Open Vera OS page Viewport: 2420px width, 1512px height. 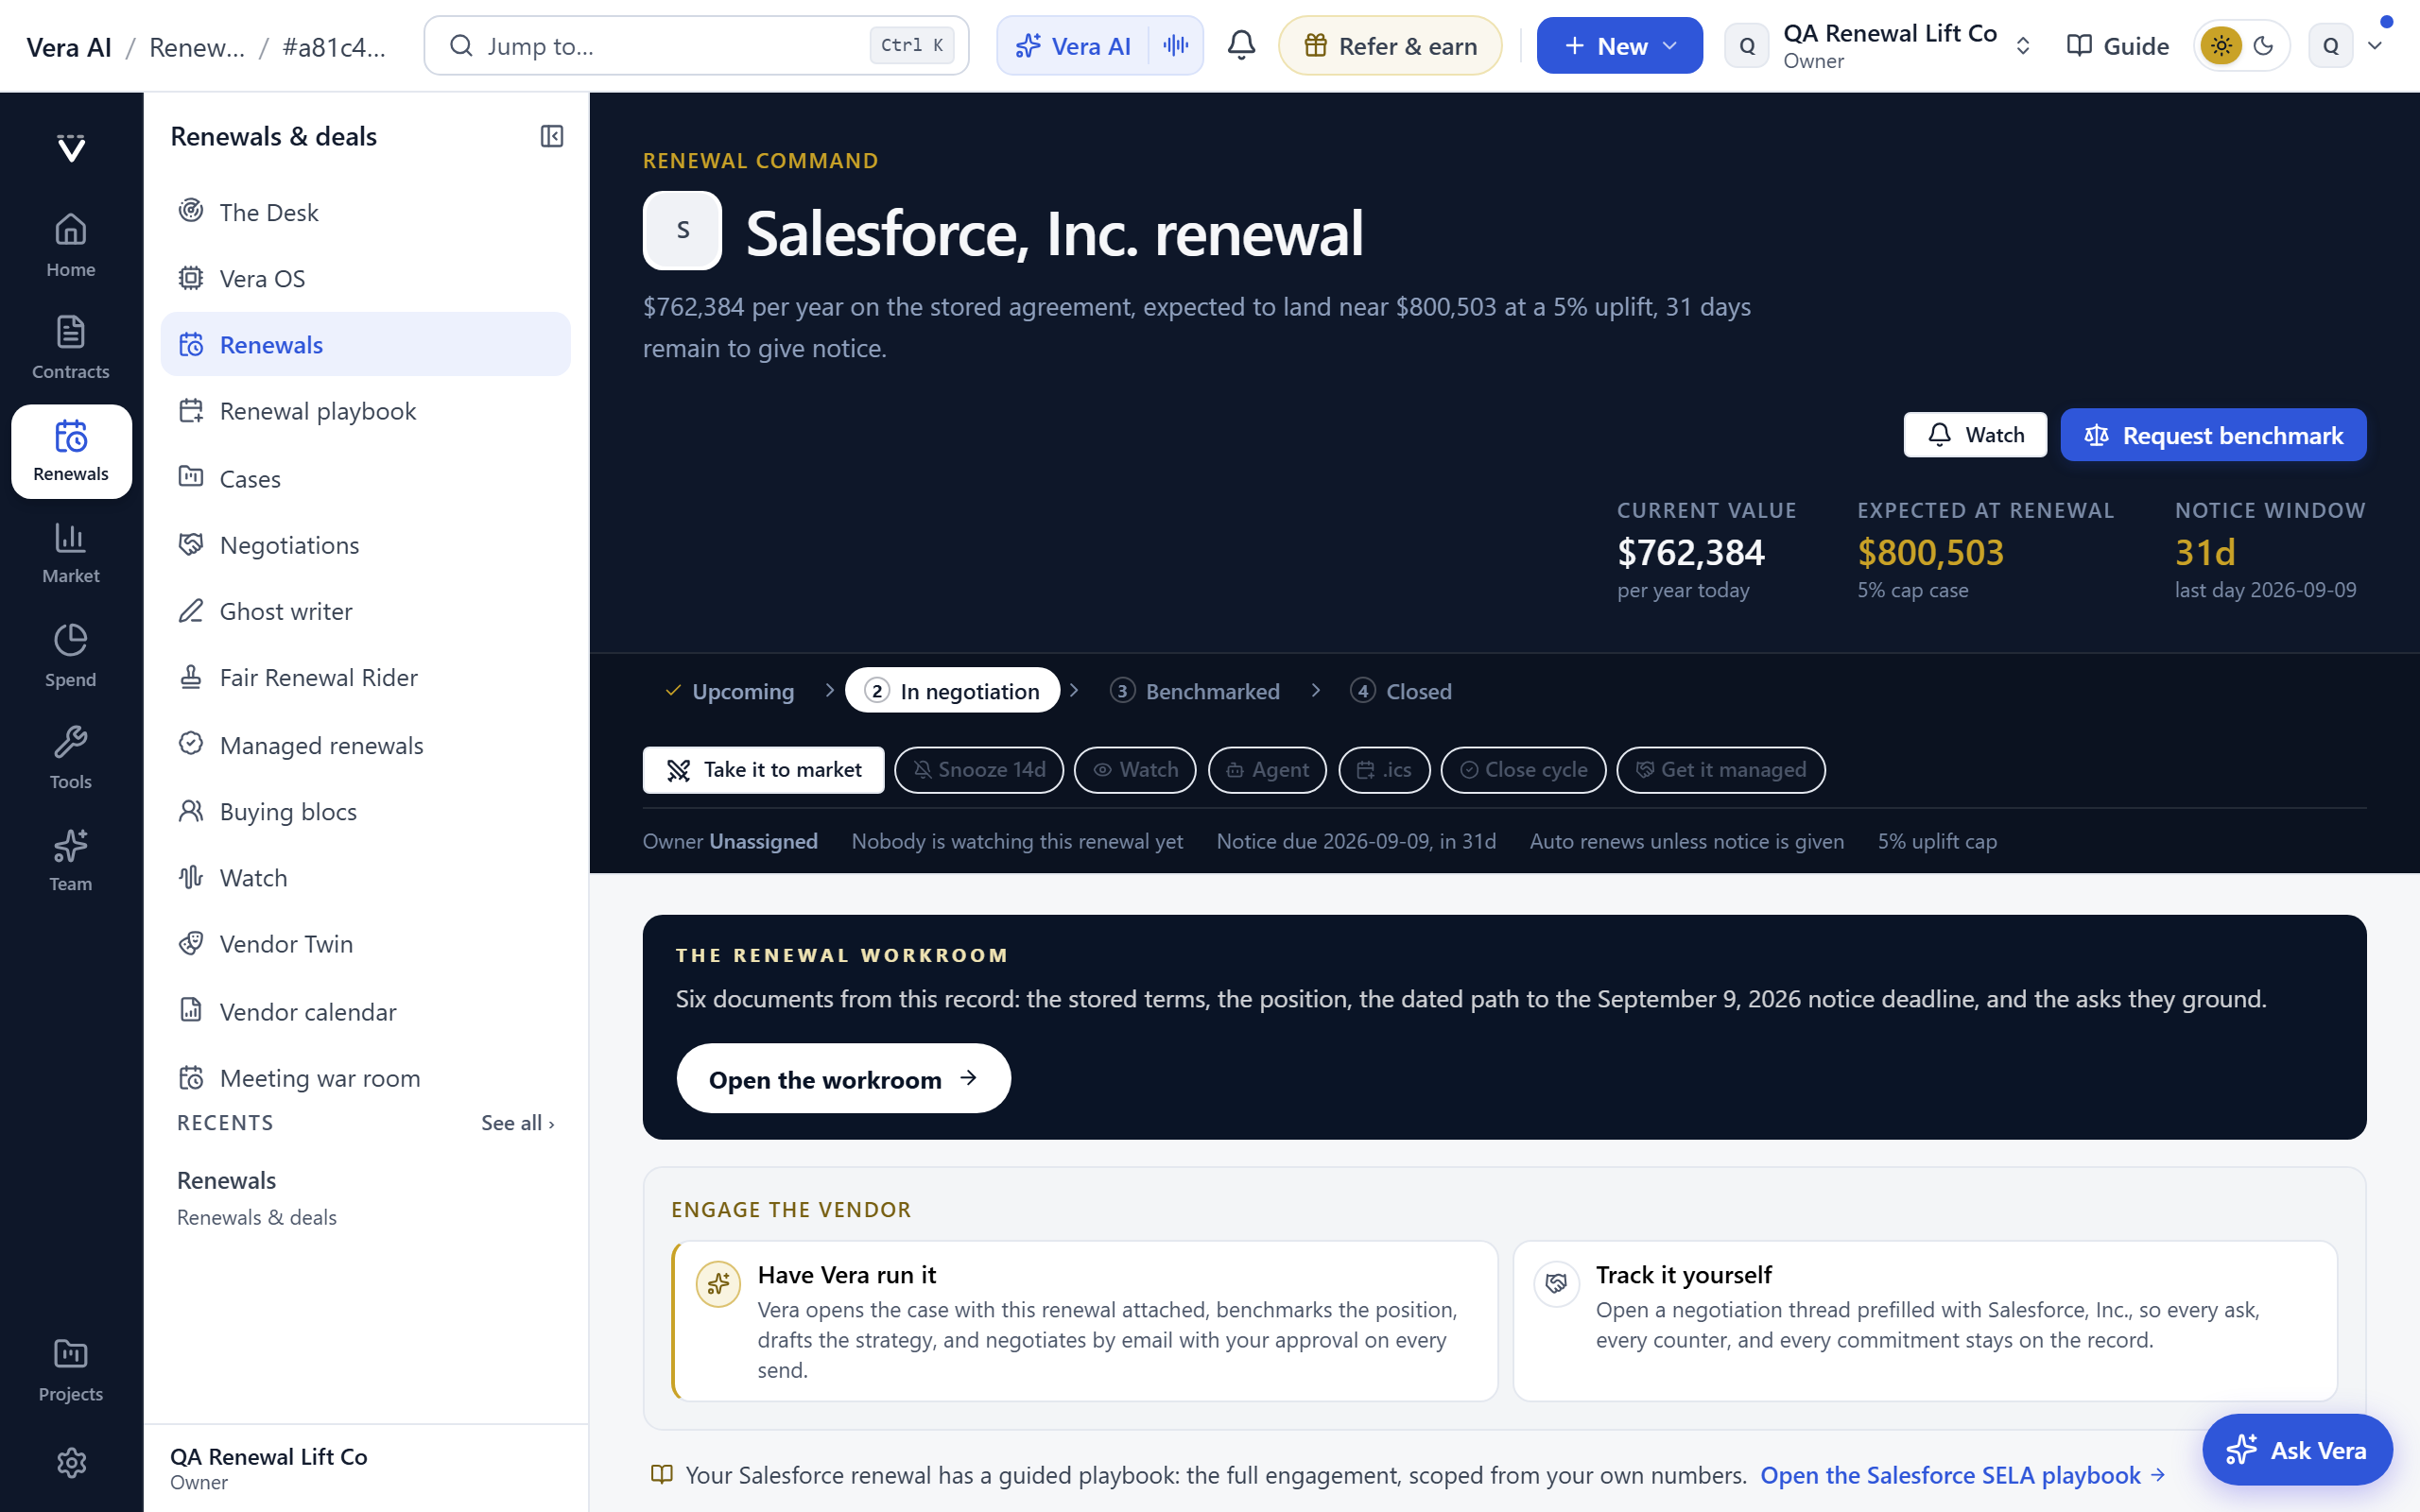tap(366, 278)
